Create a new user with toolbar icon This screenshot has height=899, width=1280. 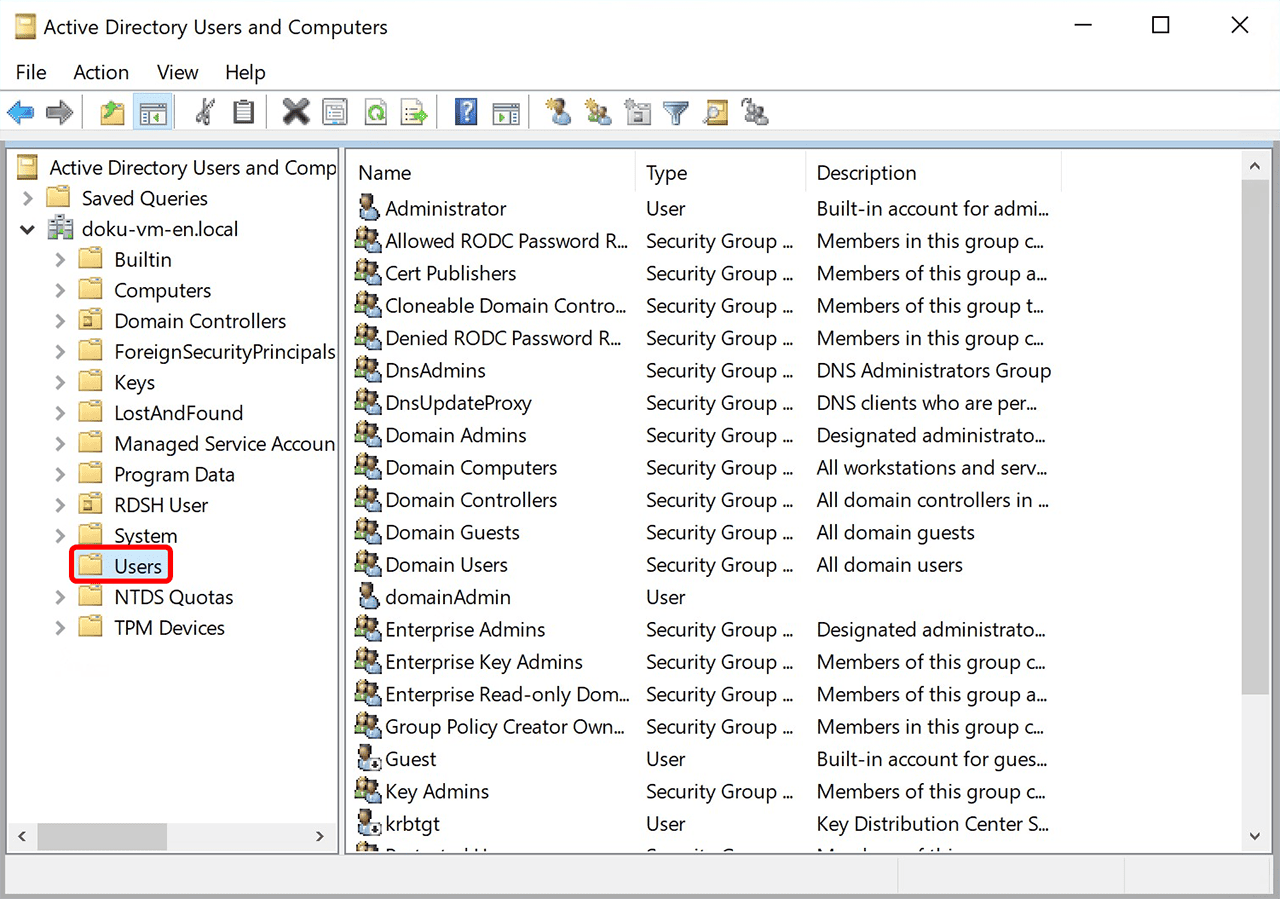pos(559,113)
